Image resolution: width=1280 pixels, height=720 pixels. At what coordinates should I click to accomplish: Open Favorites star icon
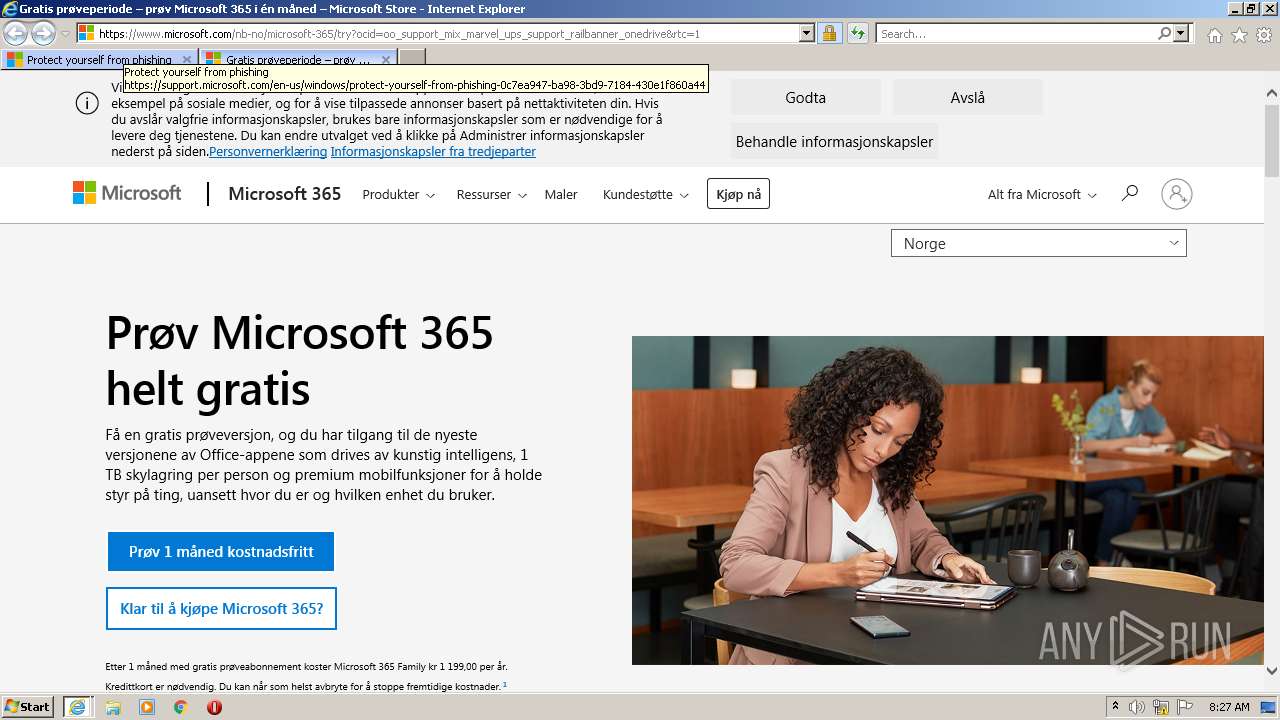click(1239, 35)
